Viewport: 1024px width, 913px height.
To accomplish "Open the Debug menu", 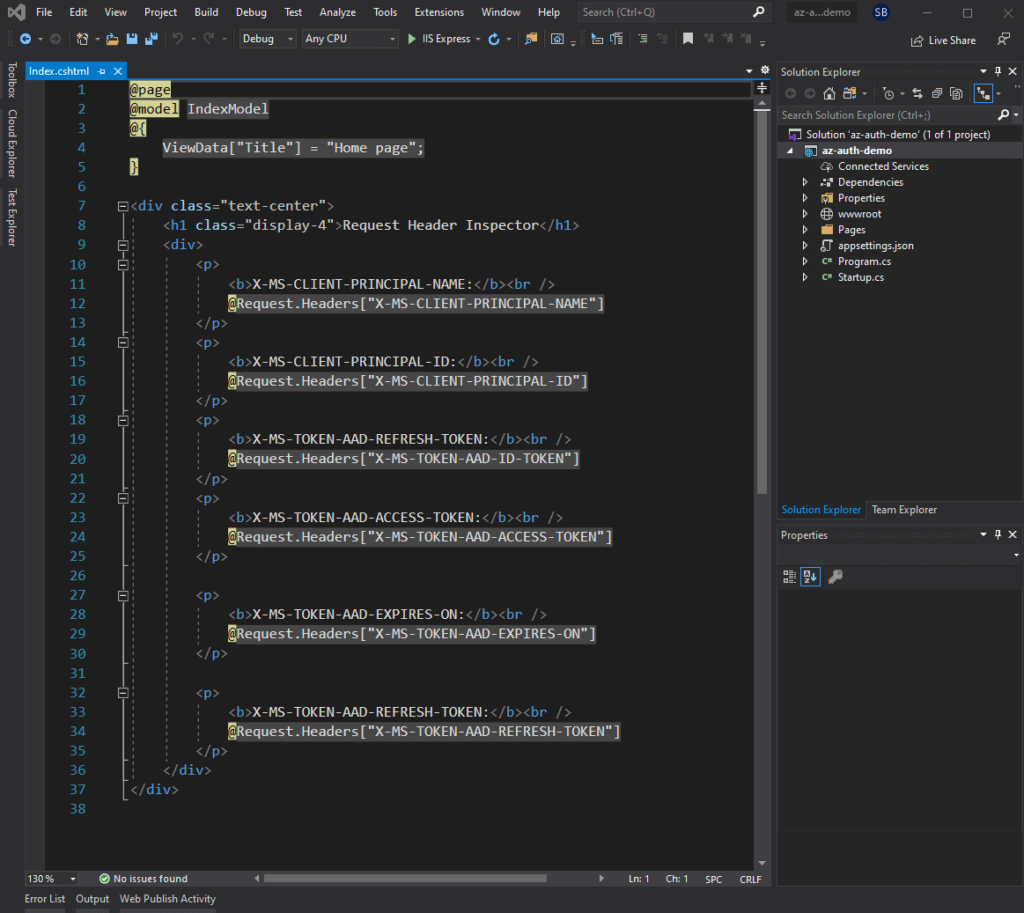I will (251, 12).
